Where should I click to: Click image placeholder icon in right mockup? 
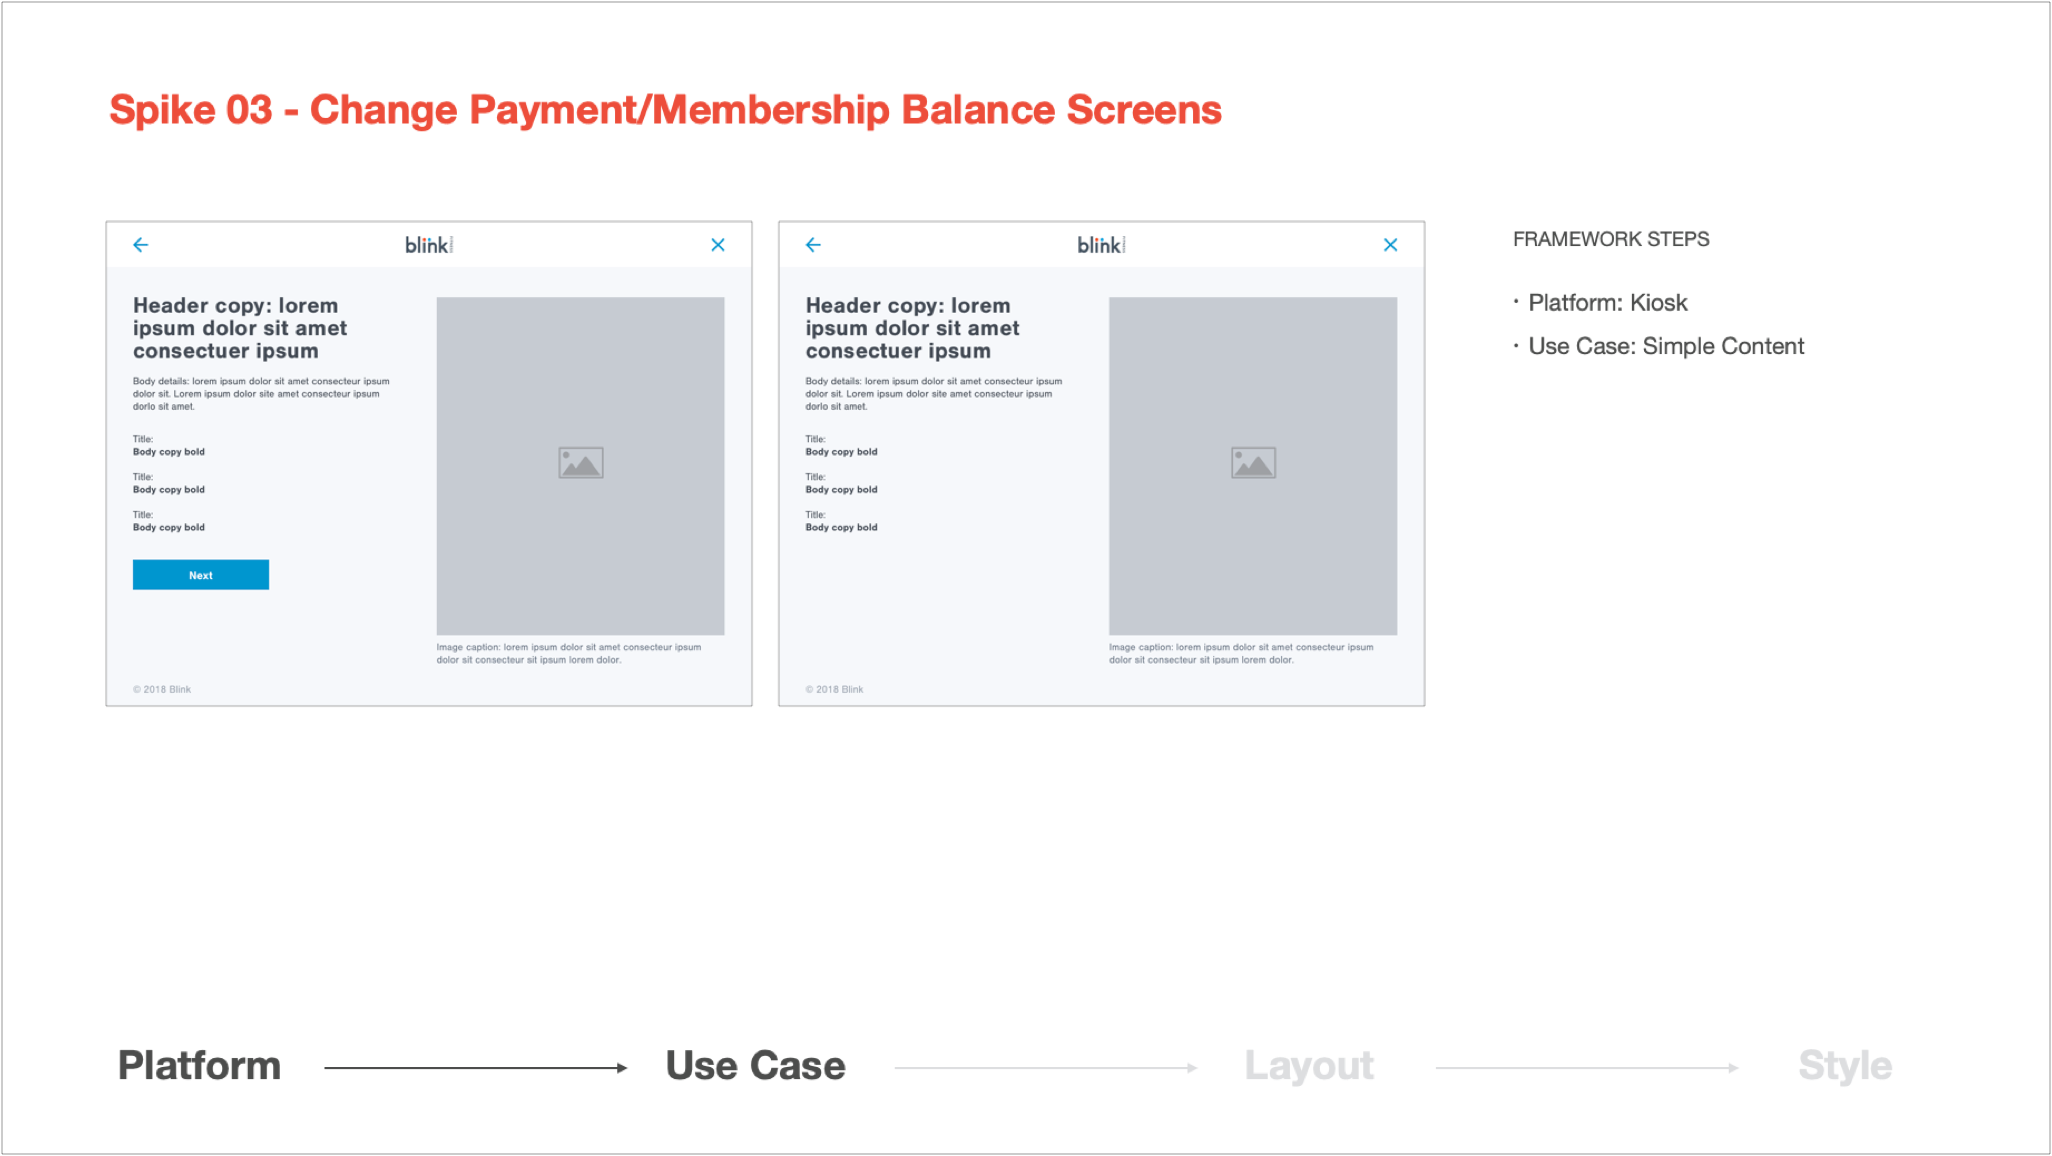click(1253, 463)
